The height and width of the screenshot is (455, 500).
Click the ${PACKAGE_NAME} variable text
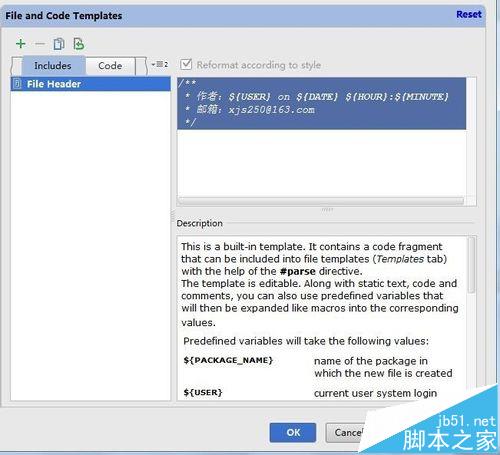228,360
